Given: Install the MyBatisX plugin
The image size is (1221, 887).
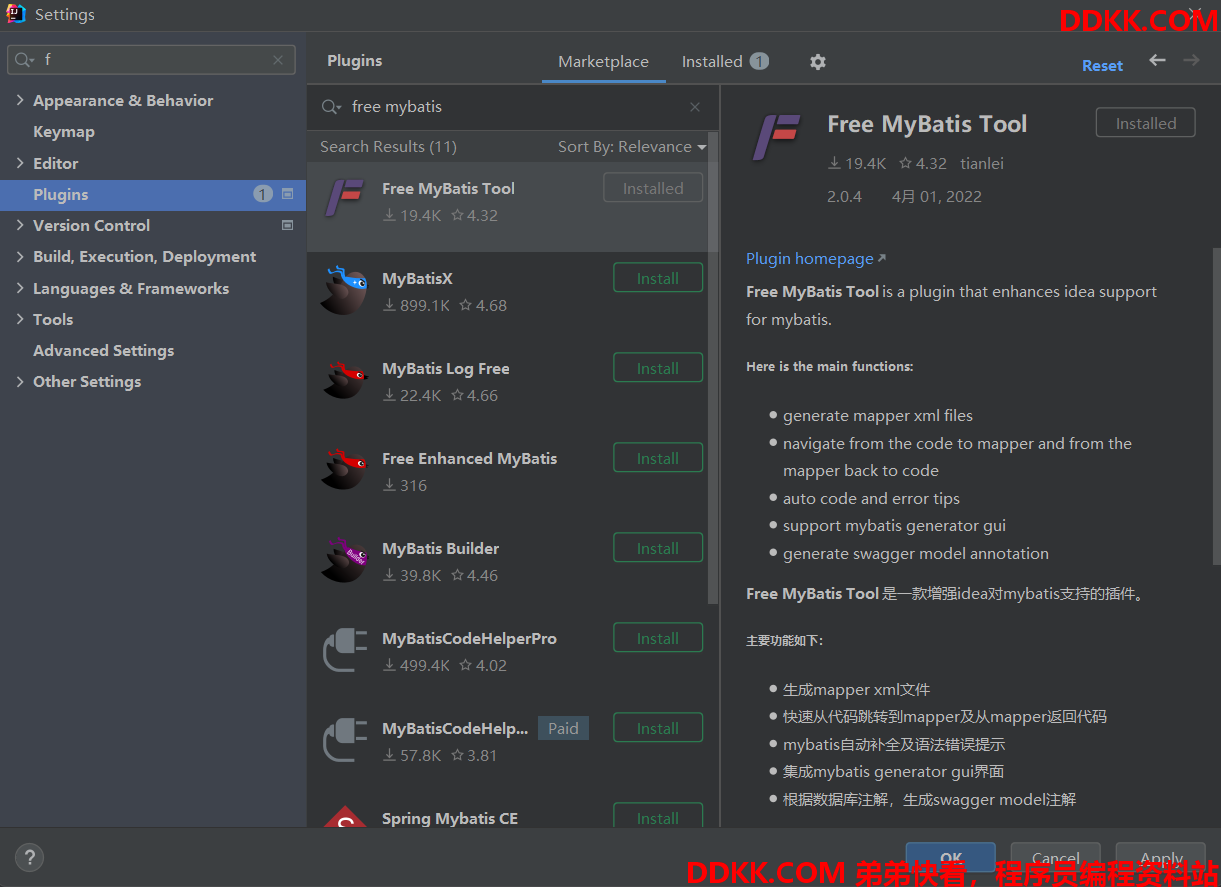Looking at the screenshot, I should pos(658,278).
